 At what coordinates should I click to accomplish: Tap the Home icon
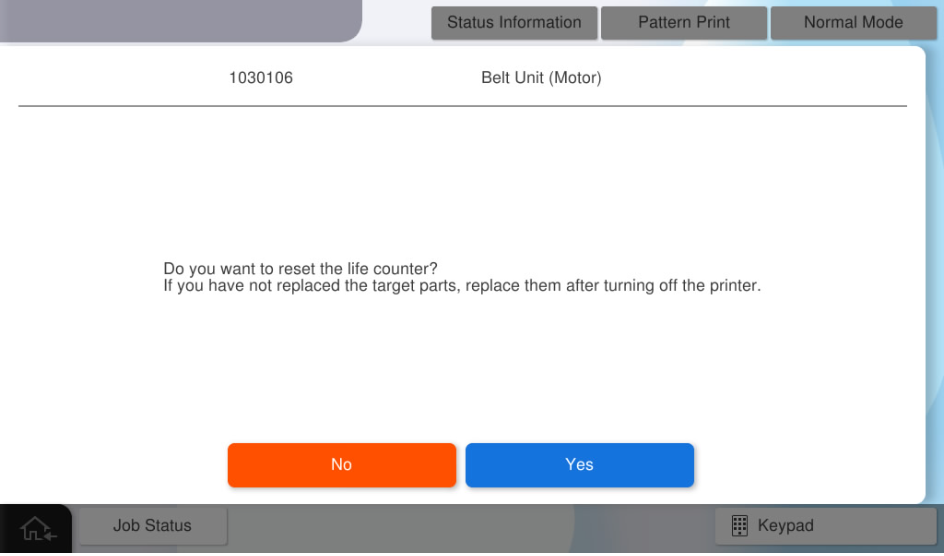click(35, 529)
